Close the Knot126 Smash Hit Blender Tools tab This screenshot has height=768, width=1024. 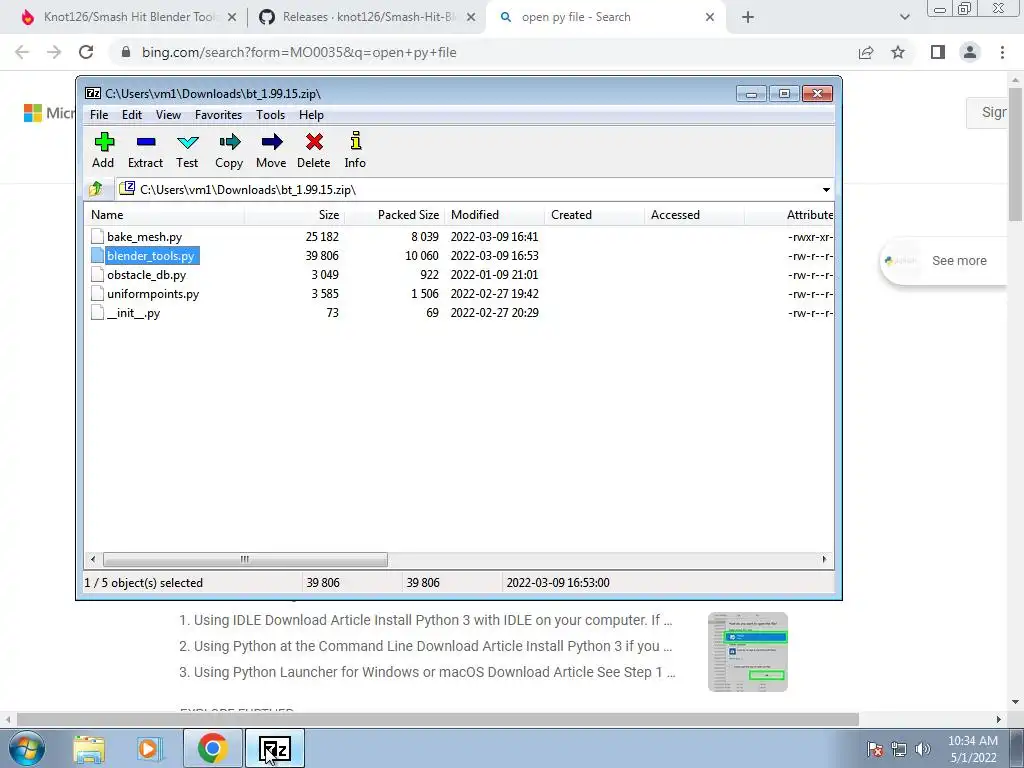(232, 18)
